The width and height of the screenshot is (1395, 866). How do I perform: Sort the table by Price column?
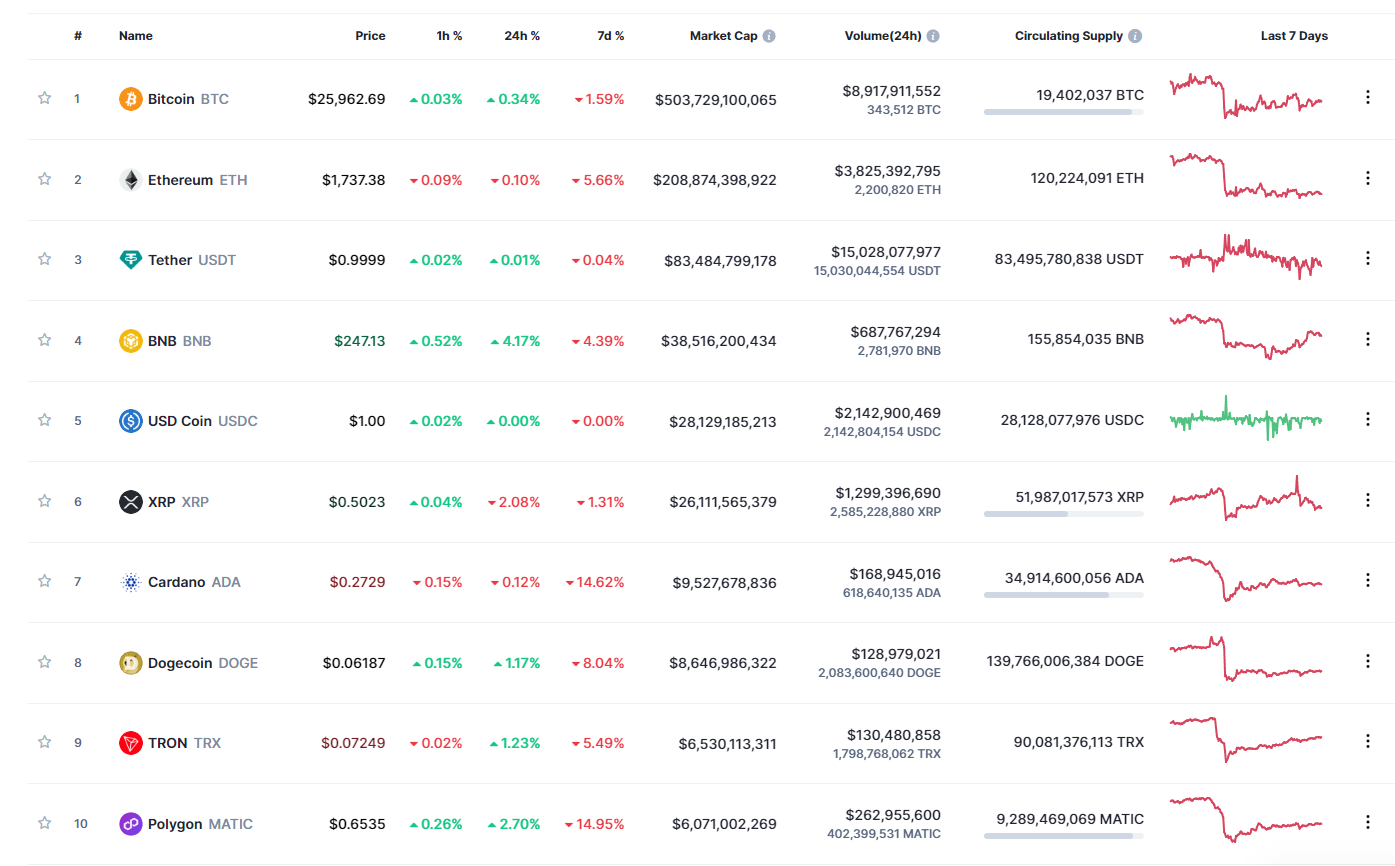pyautogui.click(x=370, y=36)
